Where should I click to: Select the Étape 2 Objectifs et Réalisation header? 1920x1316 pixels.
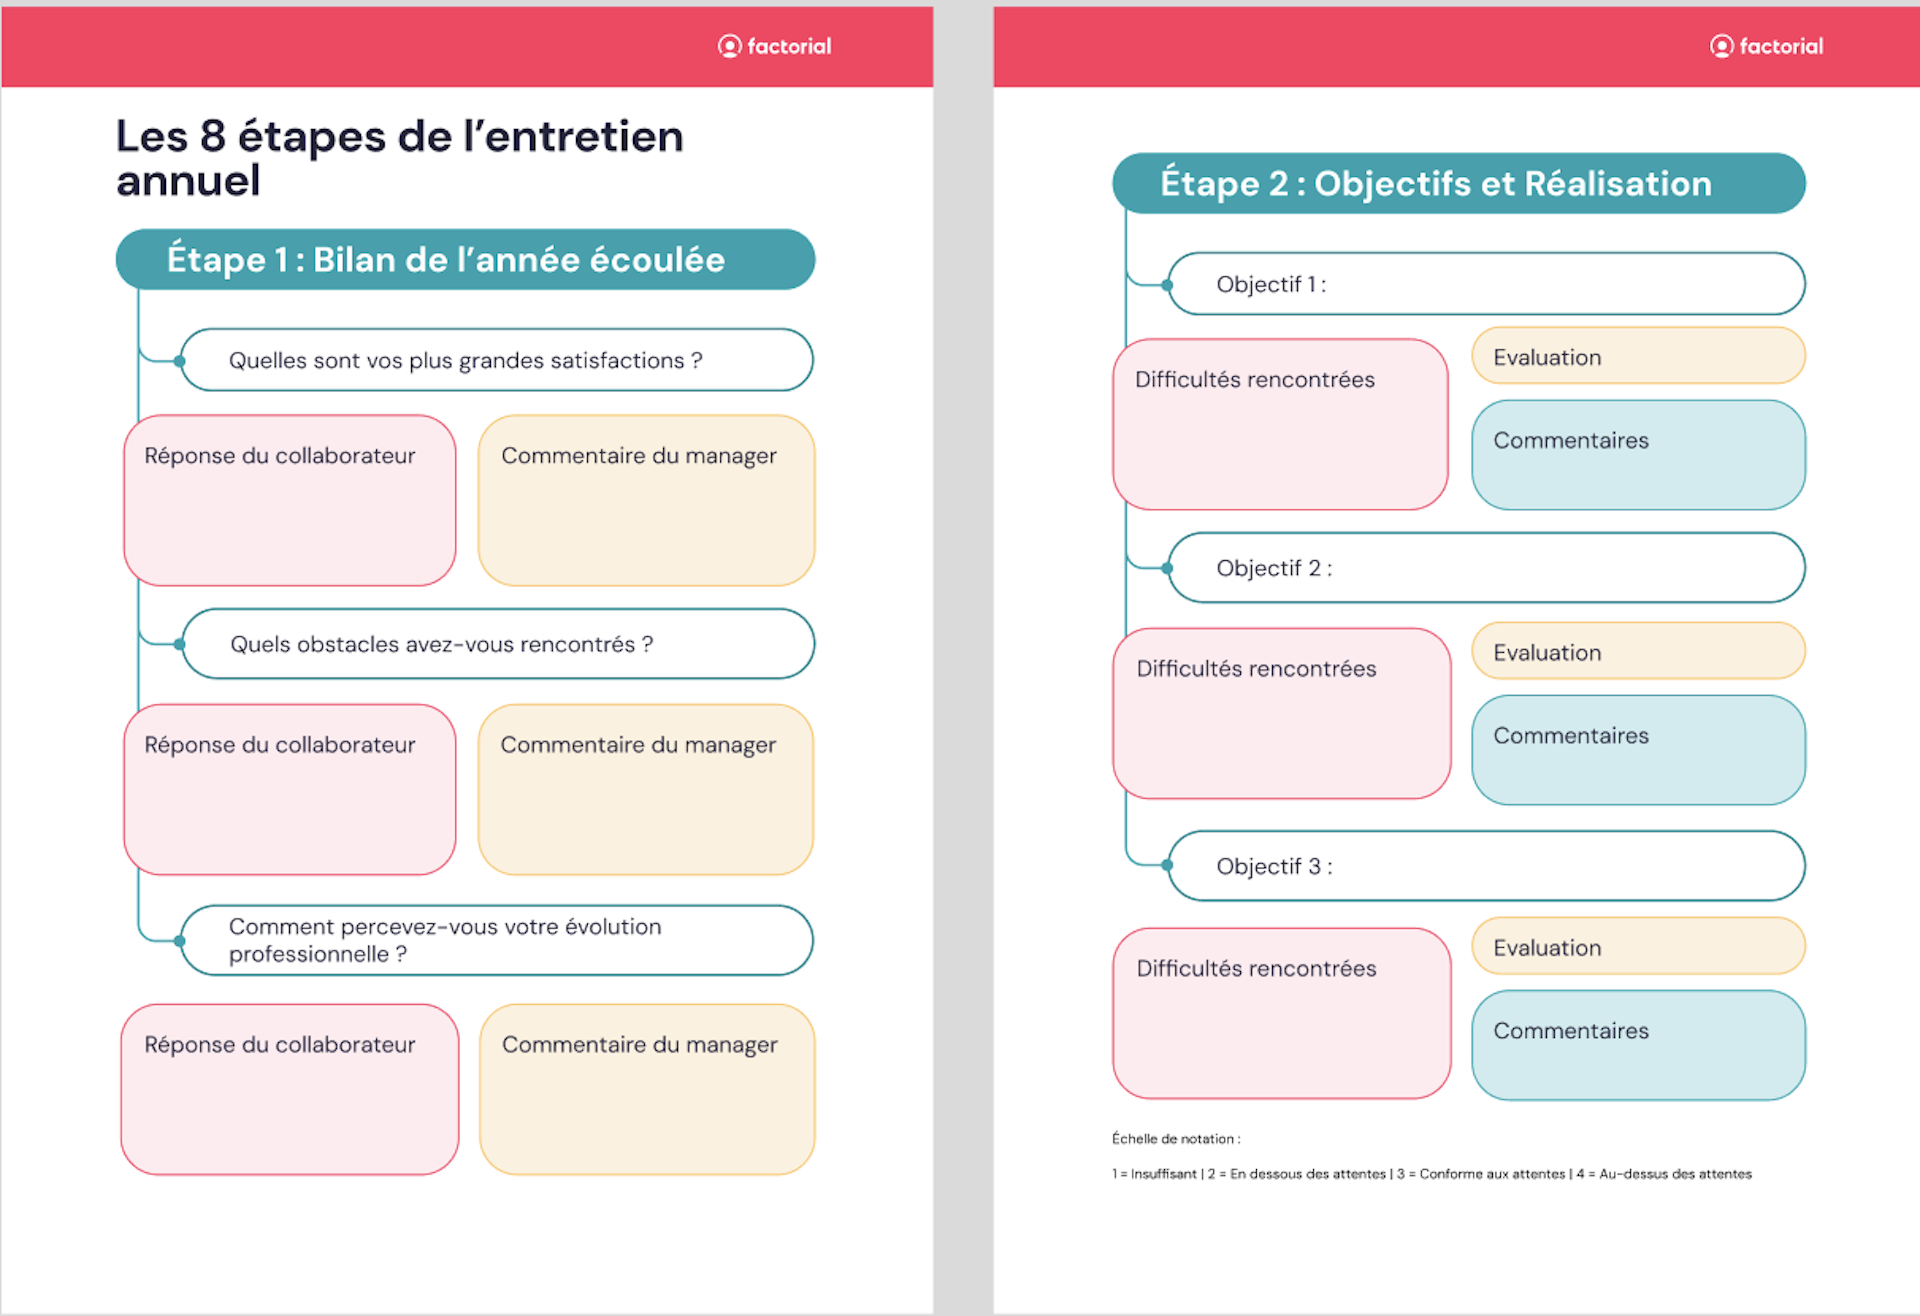[x=1457, y=183]
